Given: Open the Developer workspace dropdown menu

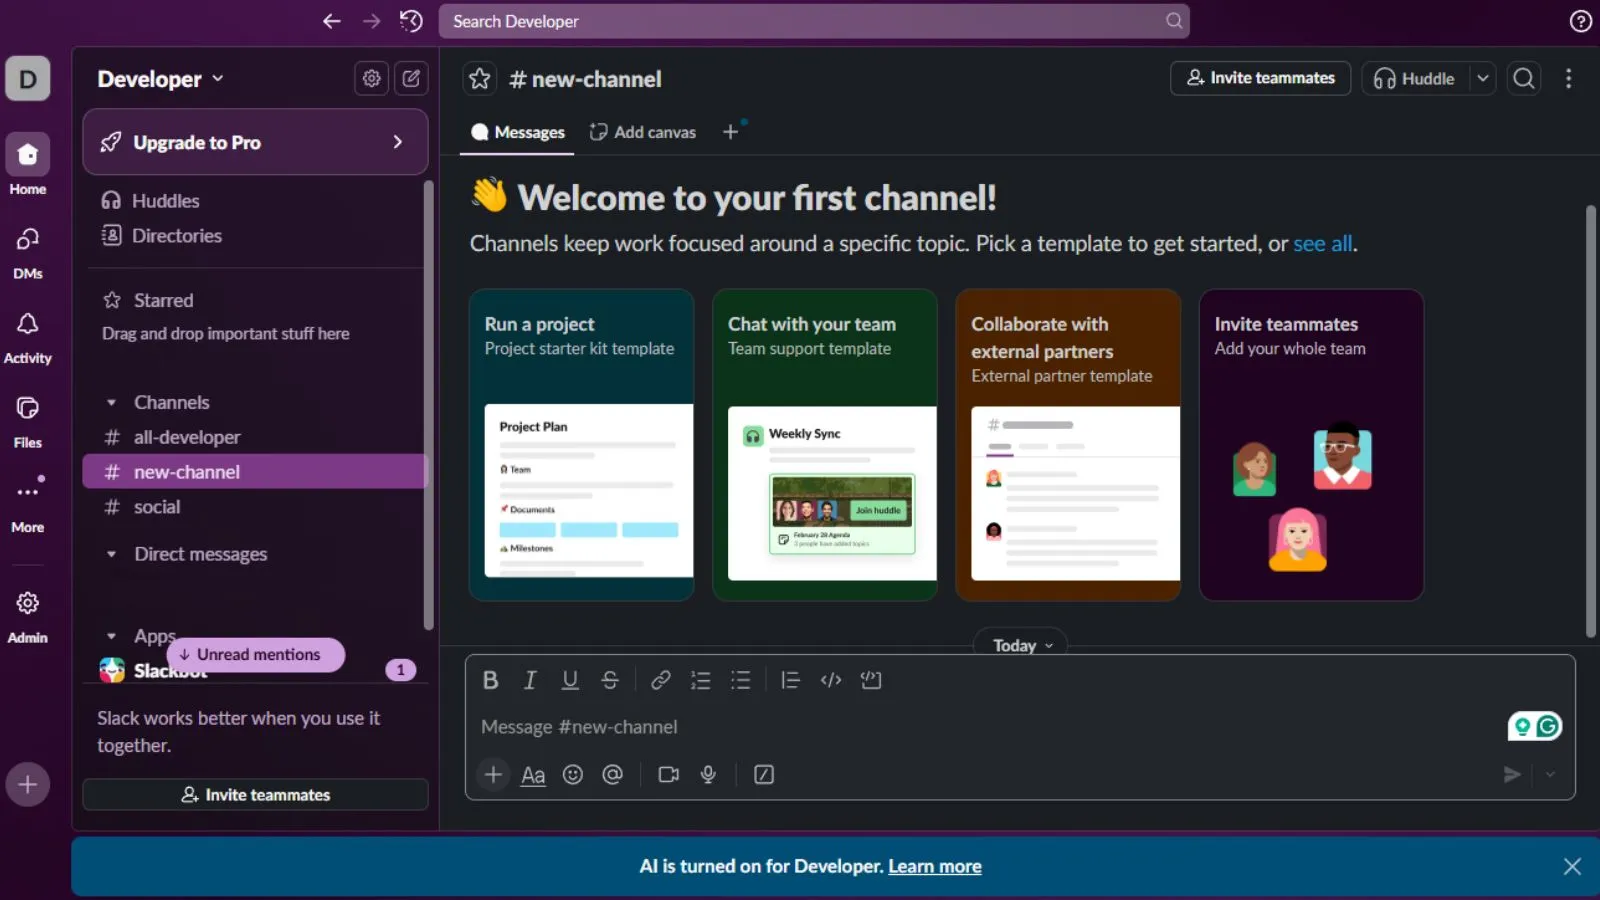Looking at the screenshot, I should click(160, 79).
